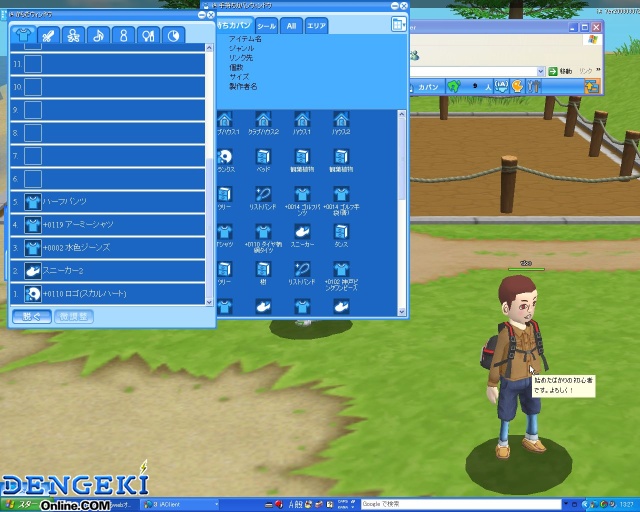The width and height of the screenshot is (640, 512).
Task: Click the 微調整 button
Action: coord(73,316)
